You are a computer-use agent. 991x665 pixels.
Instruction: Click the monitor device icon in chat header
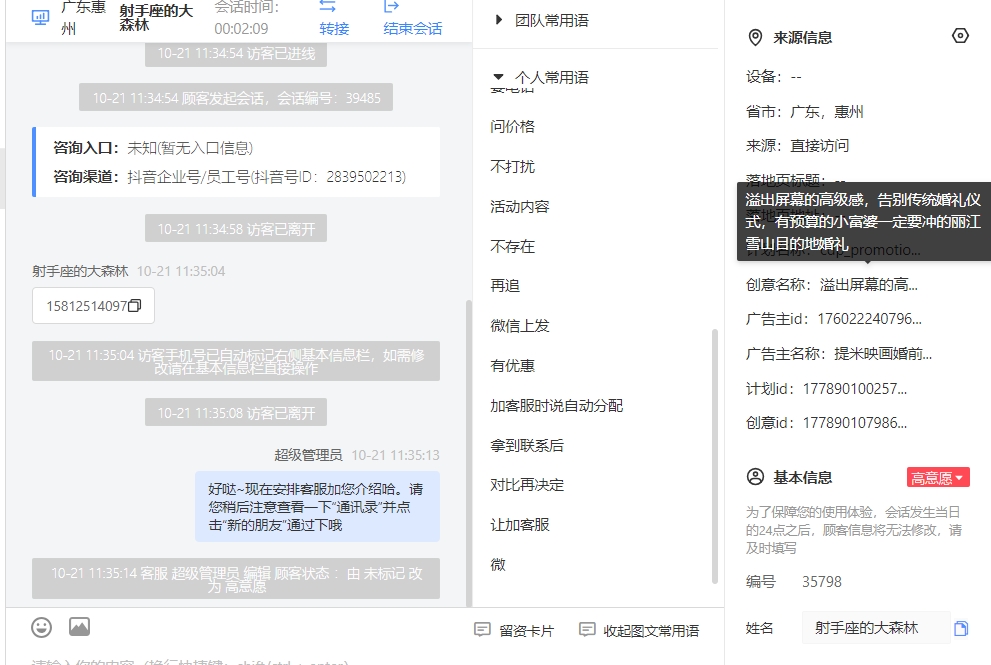(40, 17)
